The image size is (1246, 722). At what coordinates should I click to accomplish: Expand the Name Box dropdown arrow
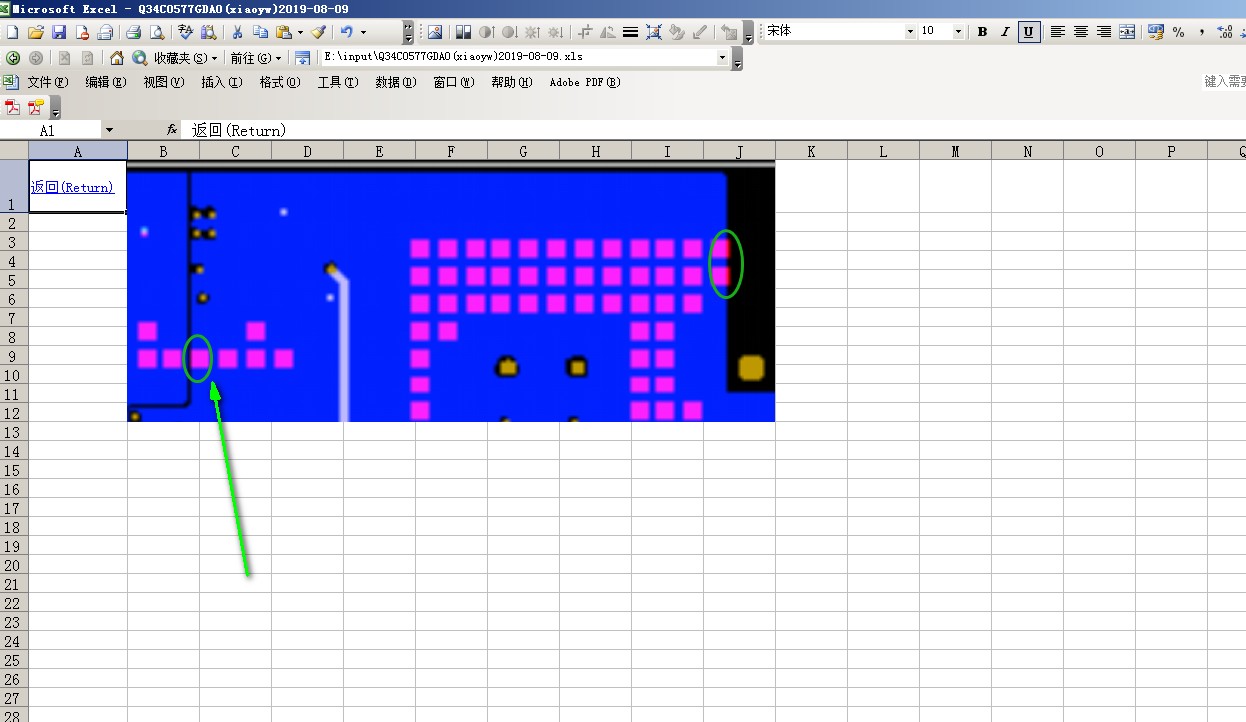tap(109, 130)
